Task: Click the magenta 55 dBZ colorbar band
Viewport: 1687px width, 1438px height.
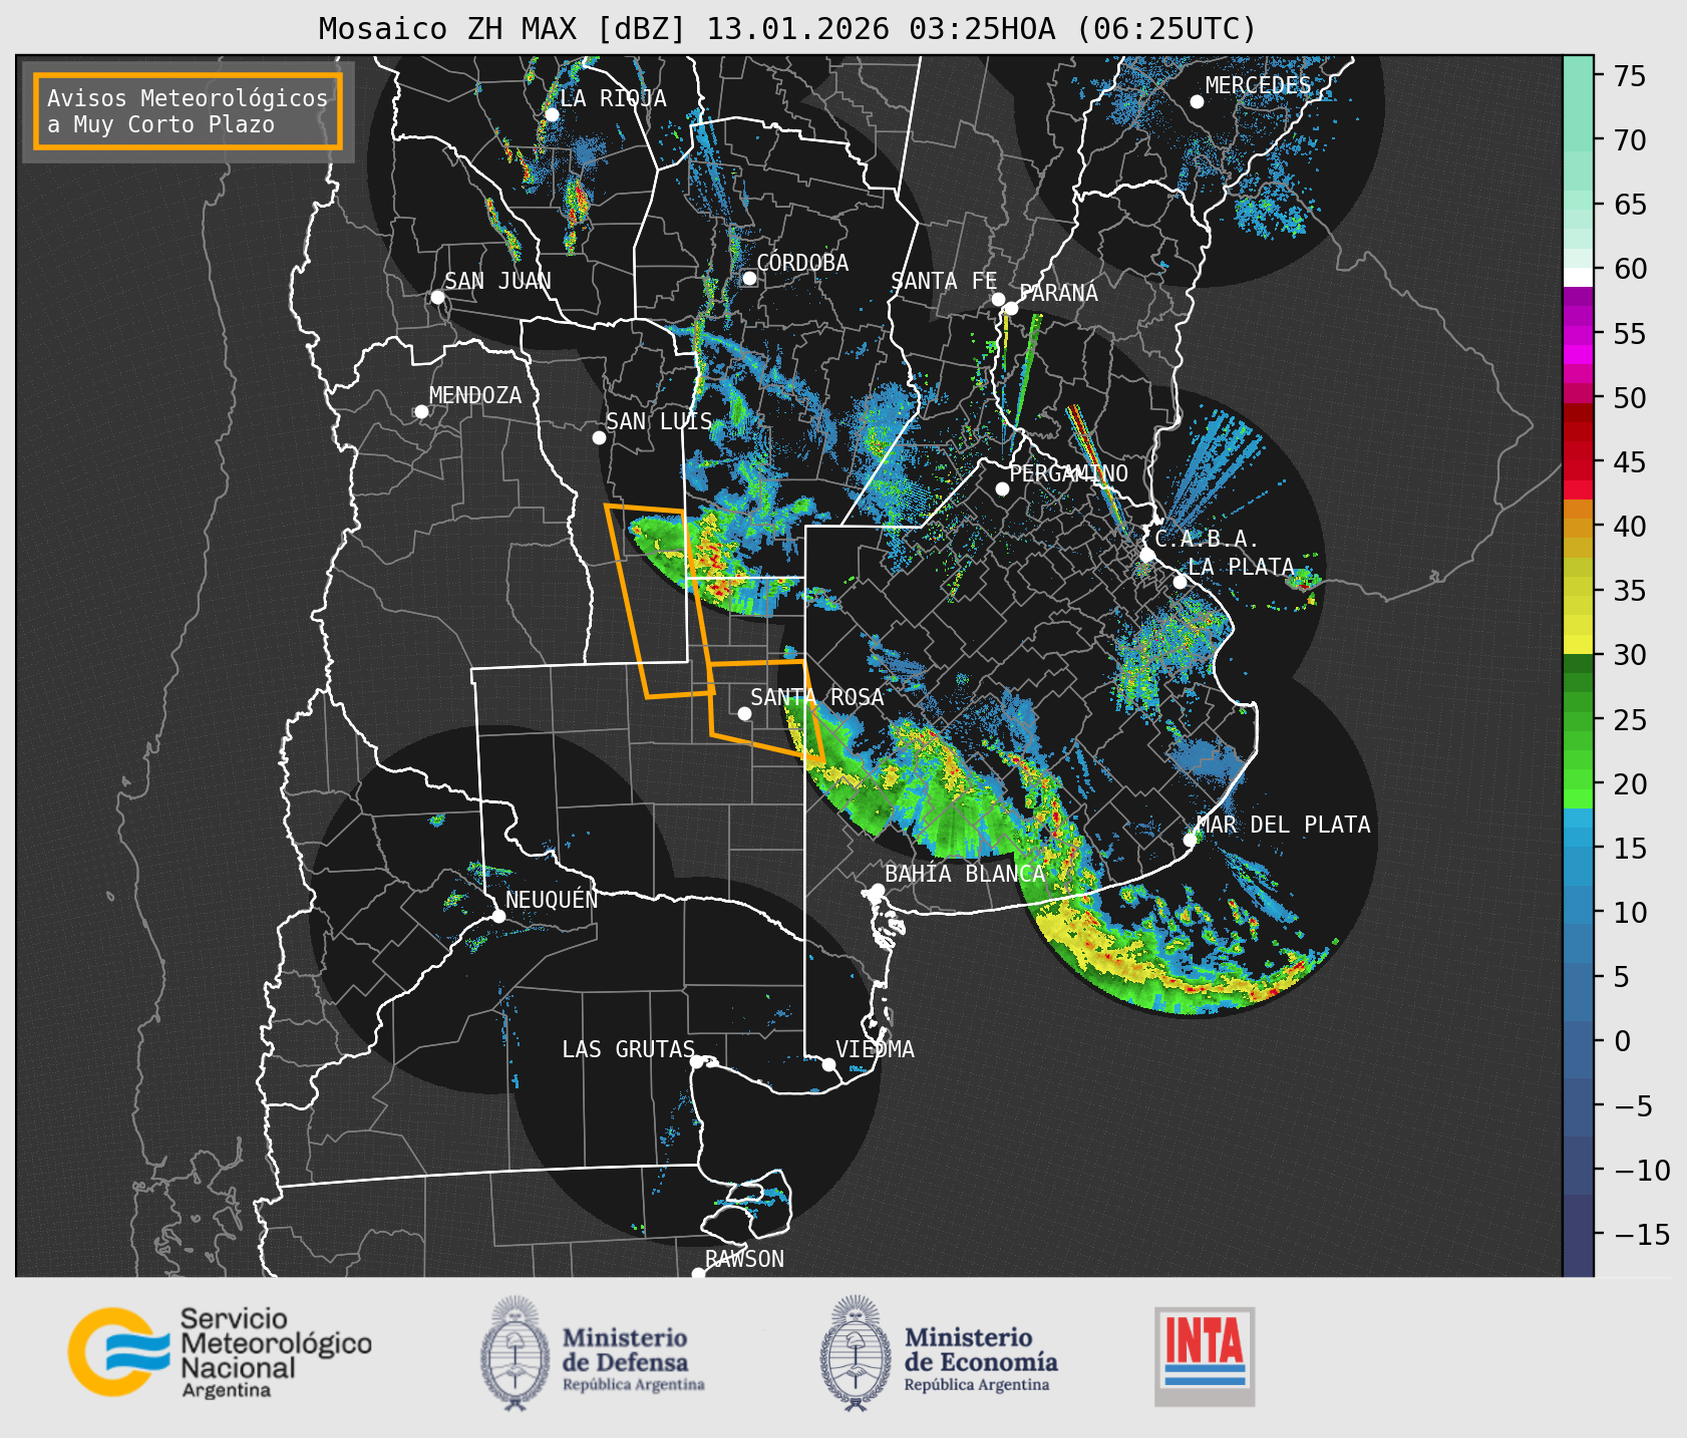Action: tap(1577, 333)
